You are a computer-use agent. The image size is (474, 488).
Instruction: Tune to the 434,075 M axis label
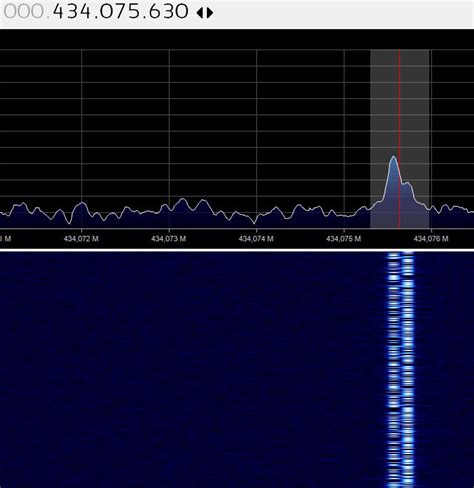click(343, 239)
